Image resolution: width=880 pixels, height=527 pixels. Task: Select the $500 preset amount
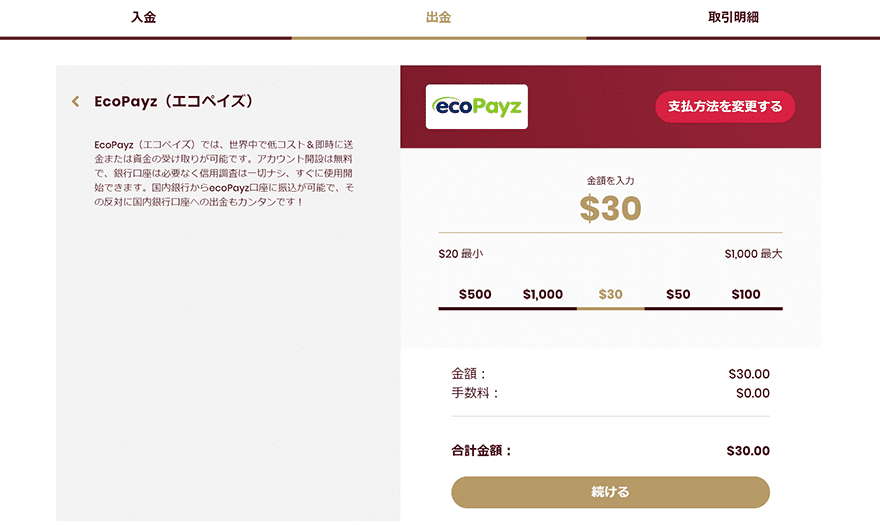pyautogui.click(x=475, y=295)
